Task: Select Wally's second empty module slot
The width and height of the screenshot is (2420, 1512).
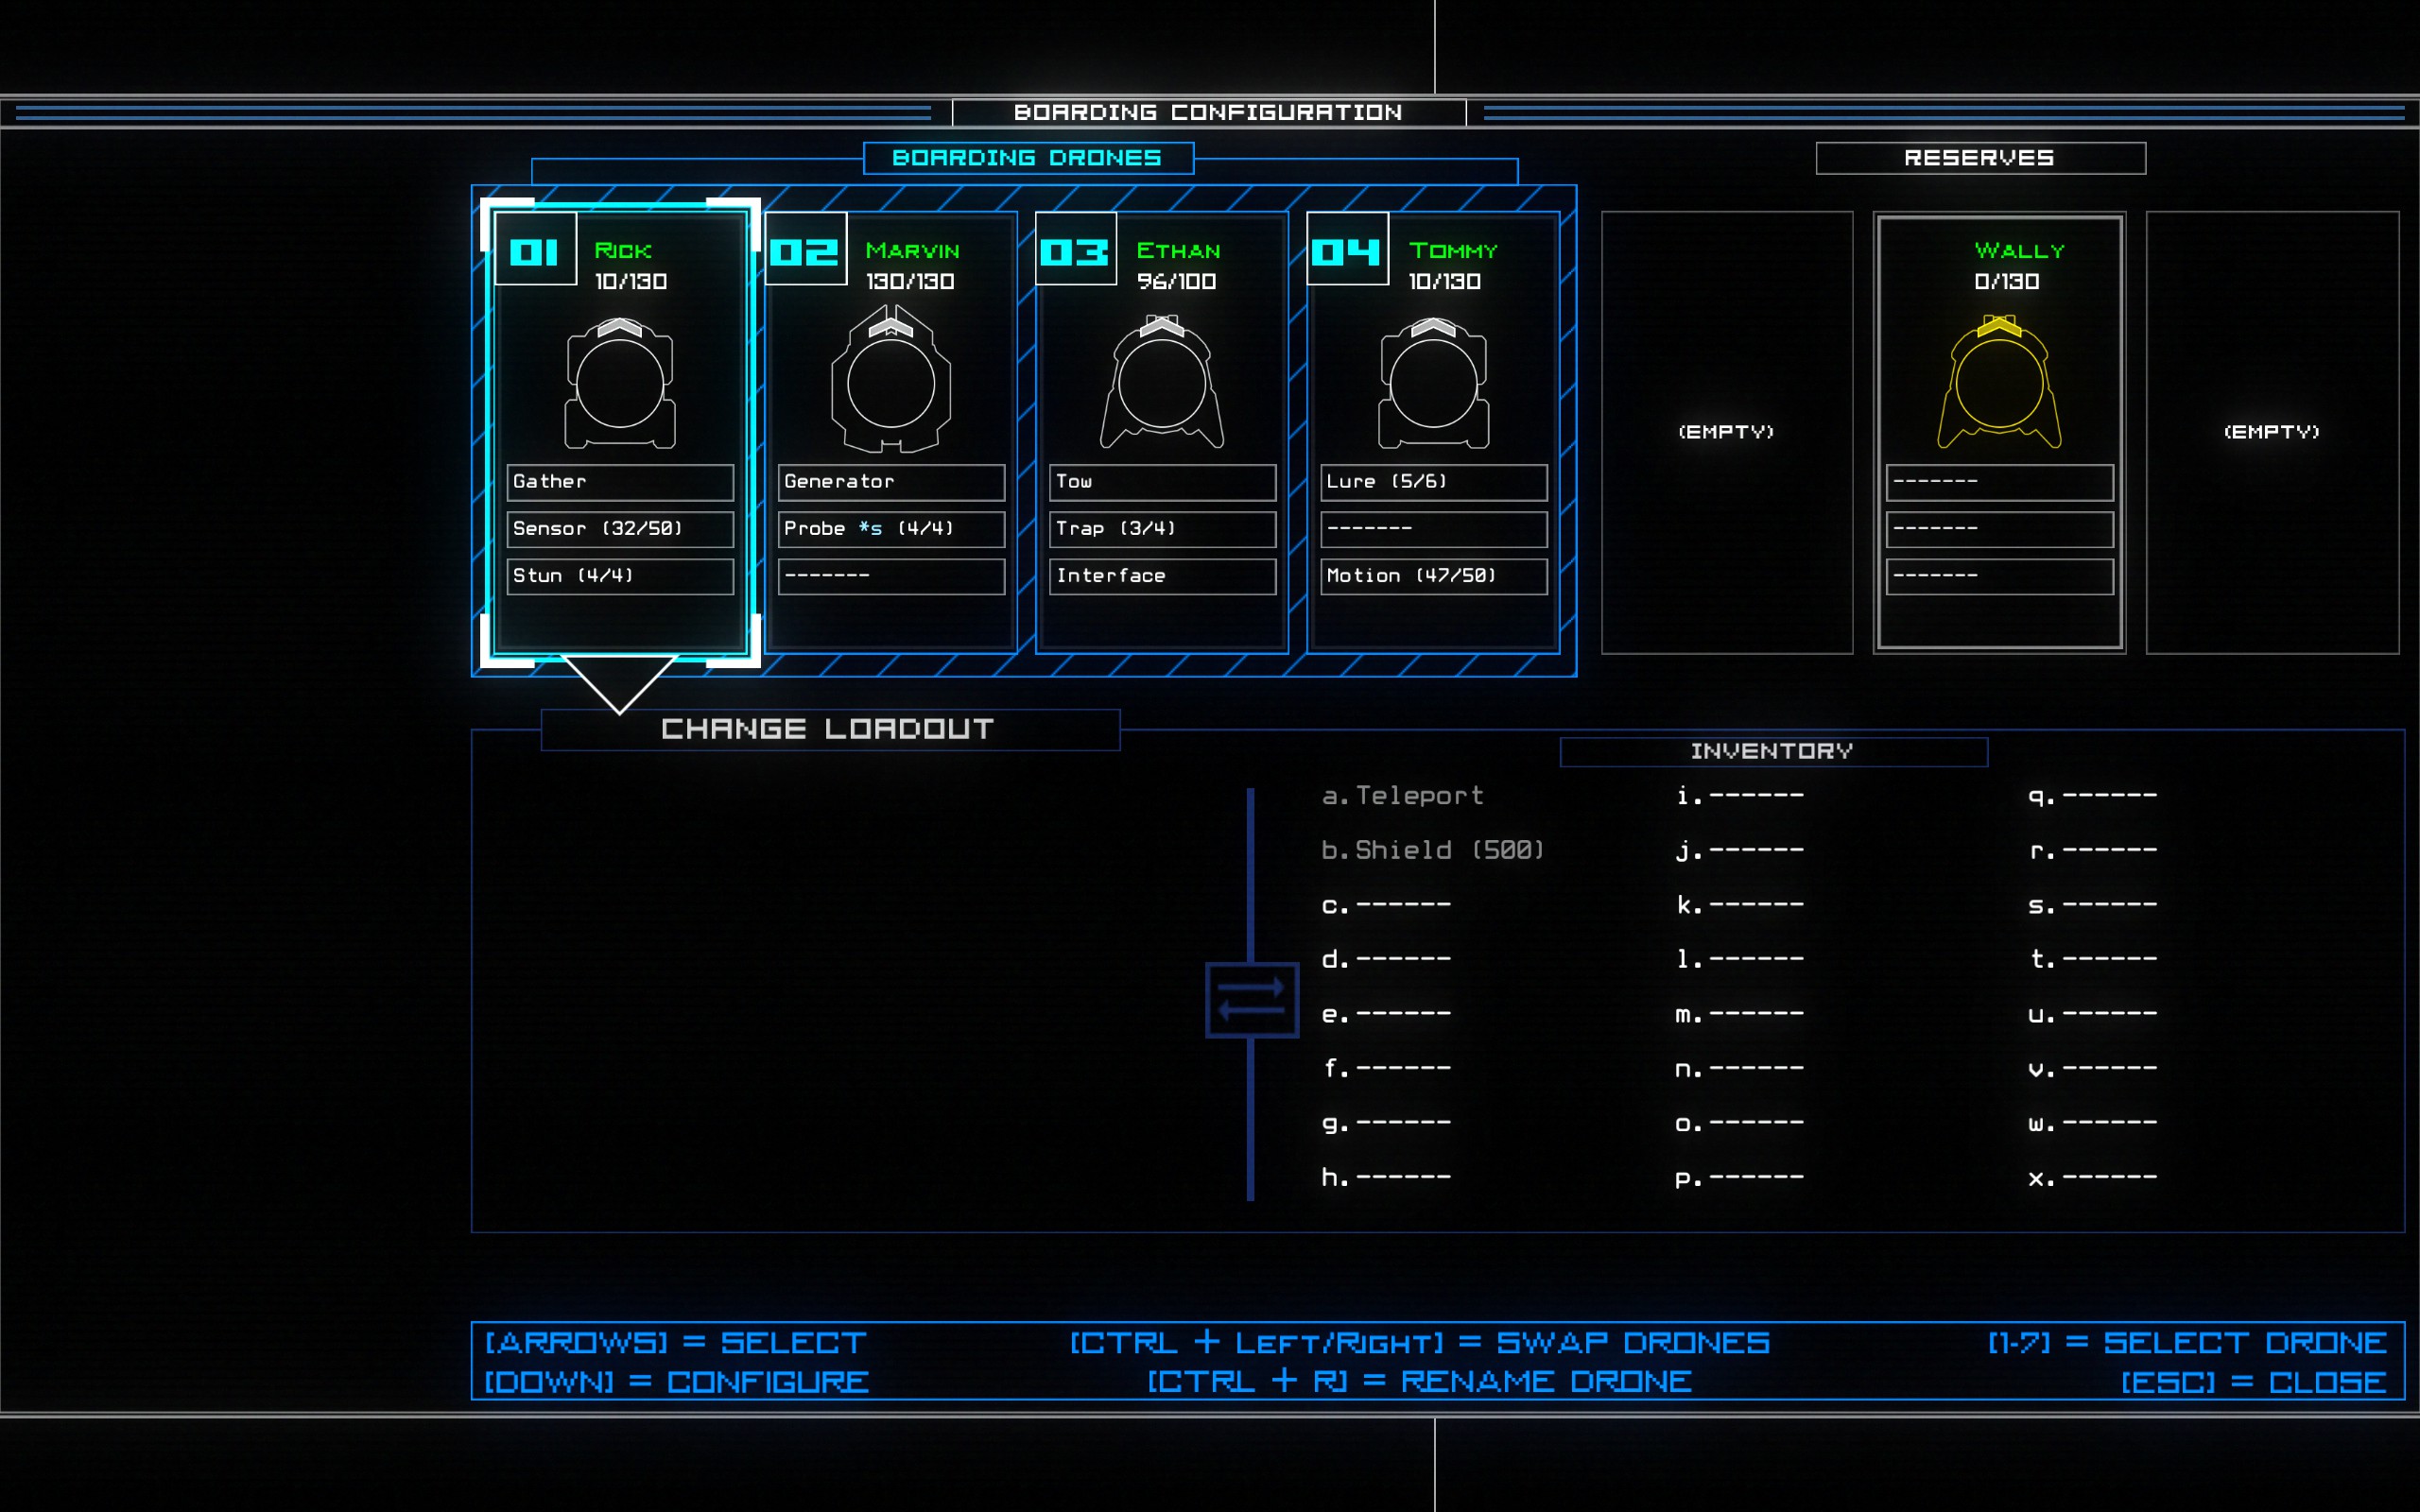Action: pyautogui.click(x=1999, y=529)
